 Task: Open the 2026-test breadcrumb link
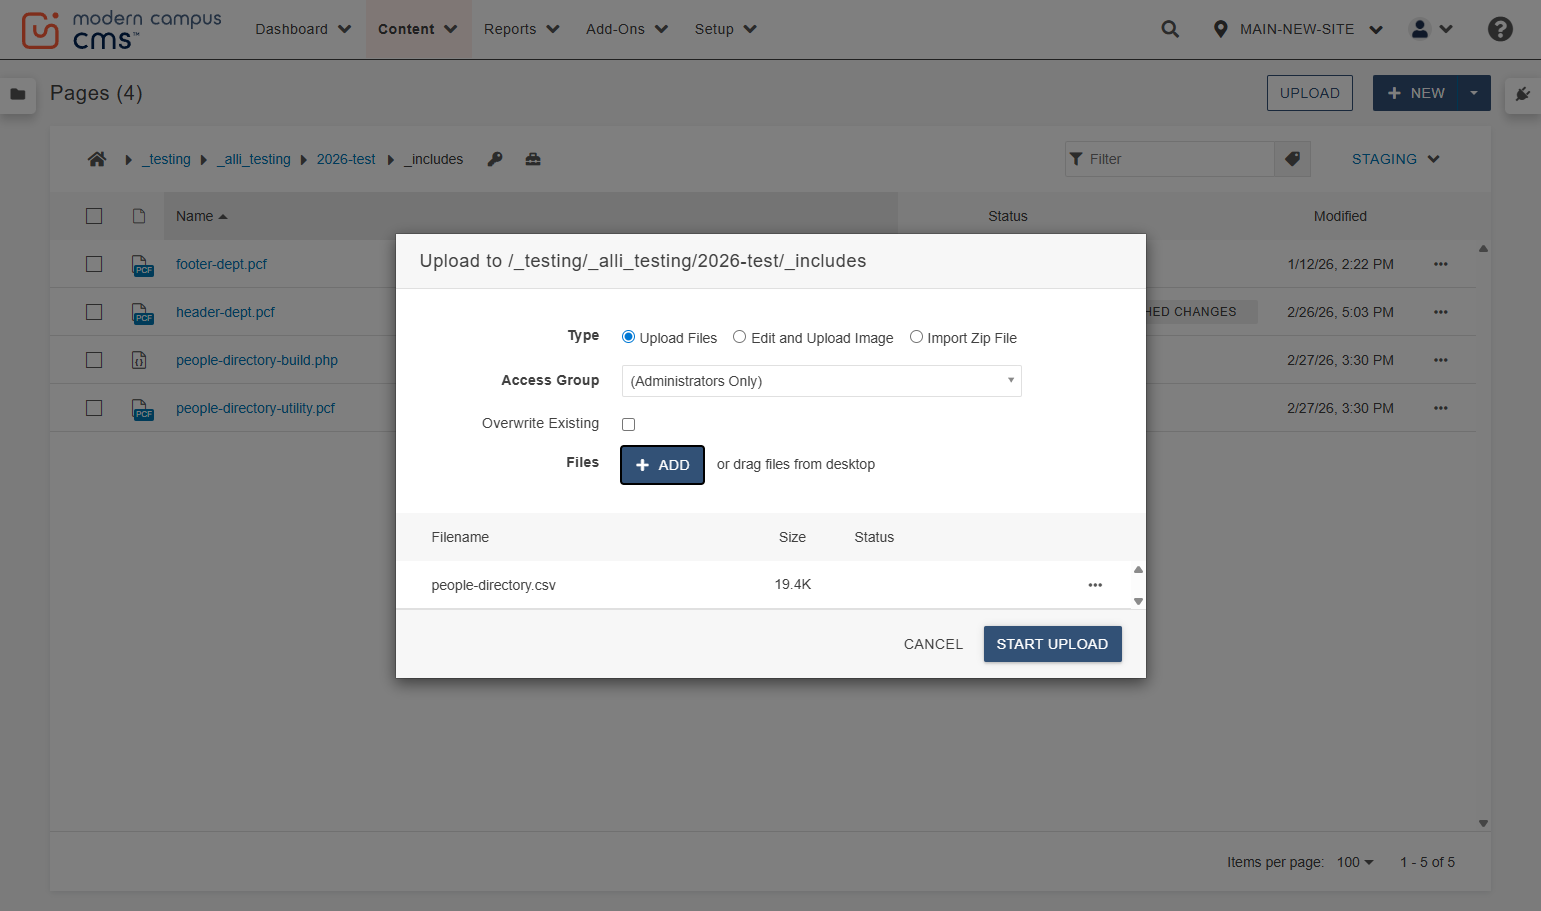coord(346,159)
